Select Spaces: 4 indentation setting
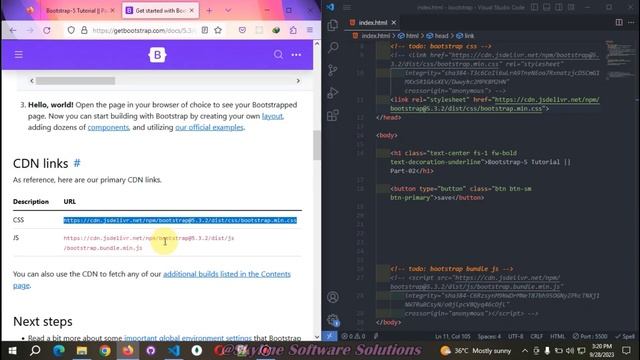Viewport: 640px width, 360px height. (x=489, y=336)
